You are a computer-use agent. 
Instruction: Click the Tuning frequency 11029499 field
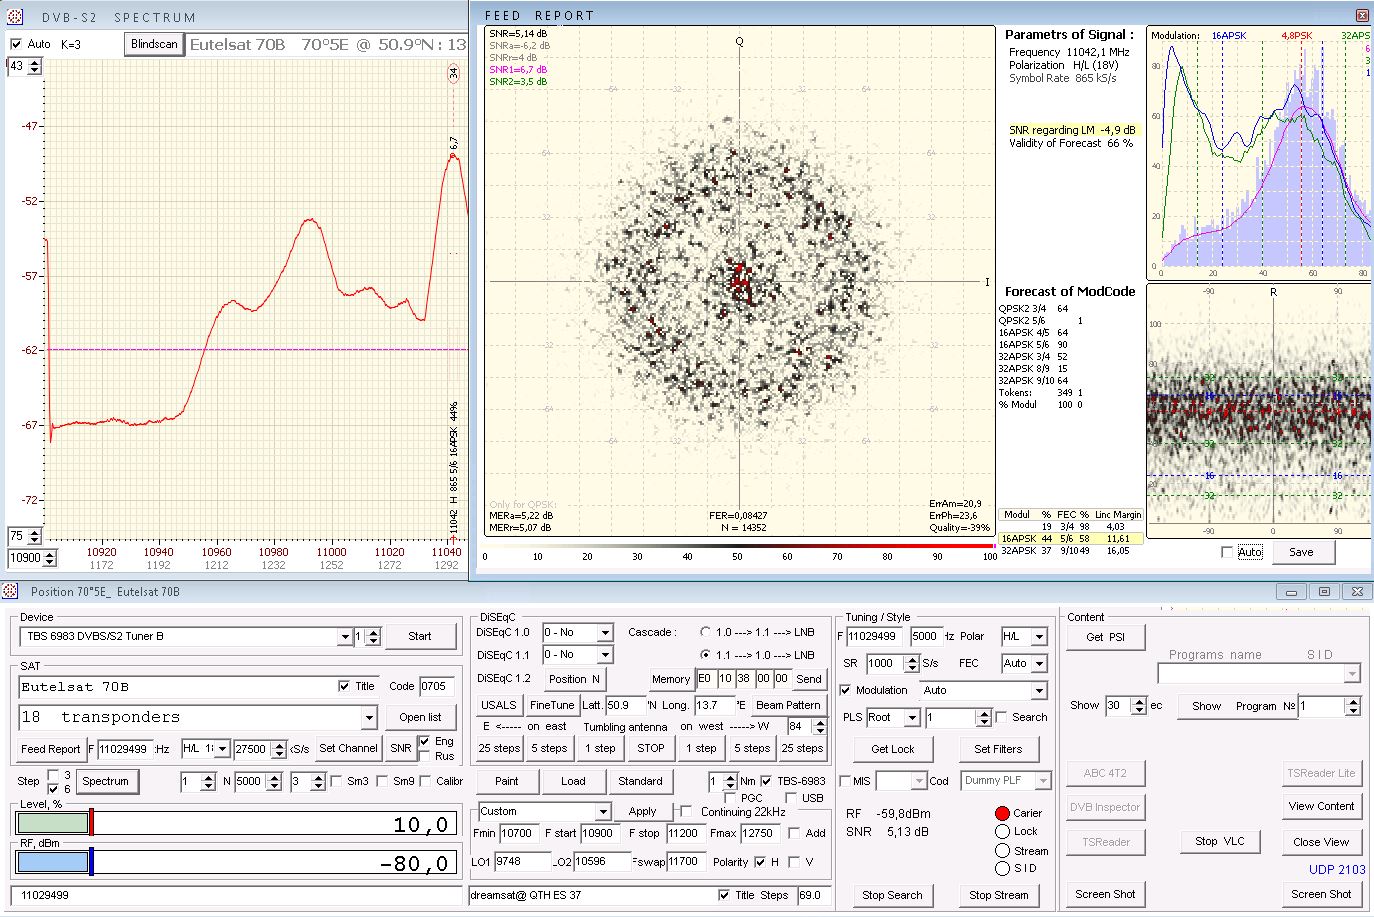[x=876, y=636]
